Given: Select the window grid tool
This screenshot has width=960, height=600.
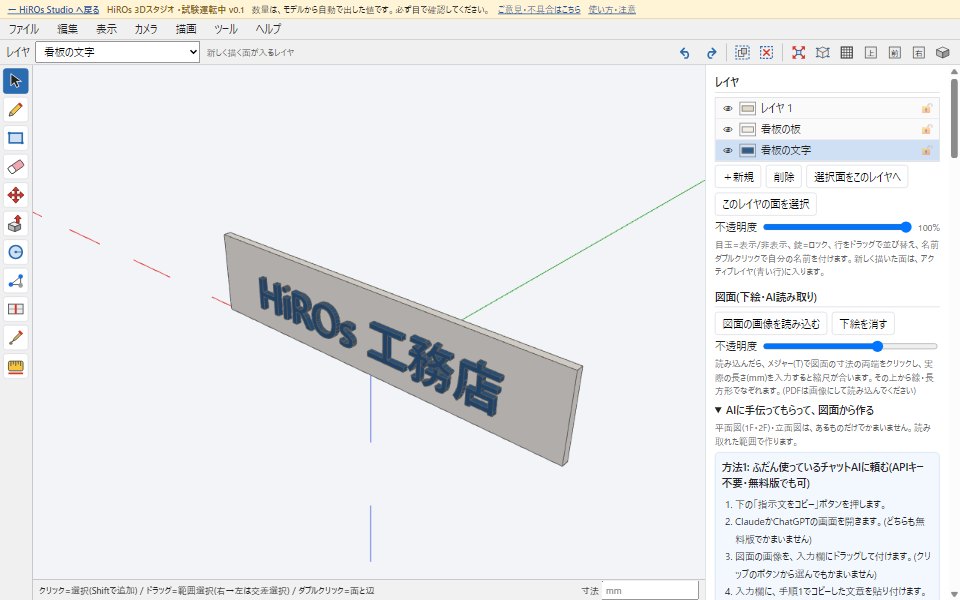Looking at the screenshot, I should [x=16, y=309].
